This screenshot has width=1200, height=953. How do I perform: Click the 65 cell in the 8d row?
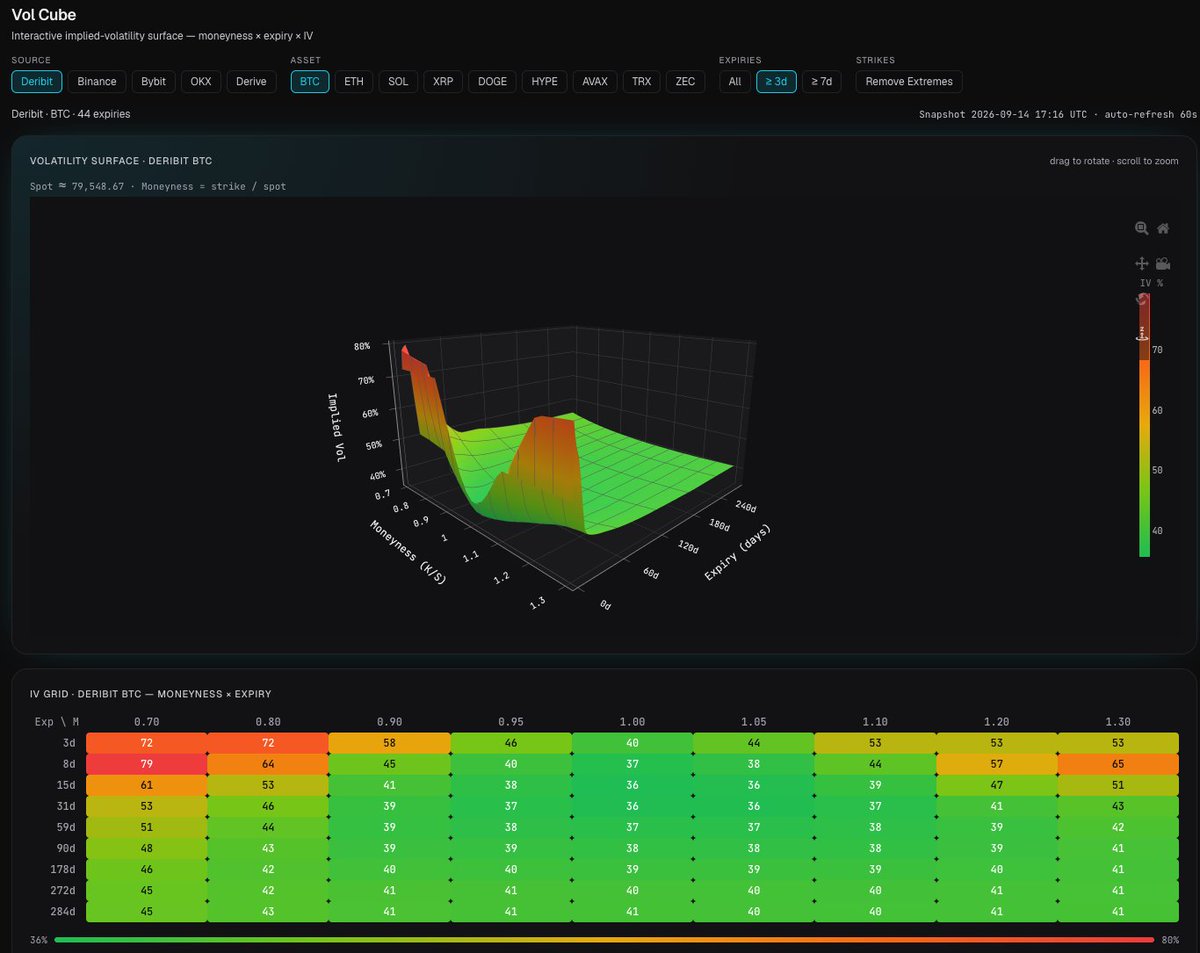(1119, 764)
